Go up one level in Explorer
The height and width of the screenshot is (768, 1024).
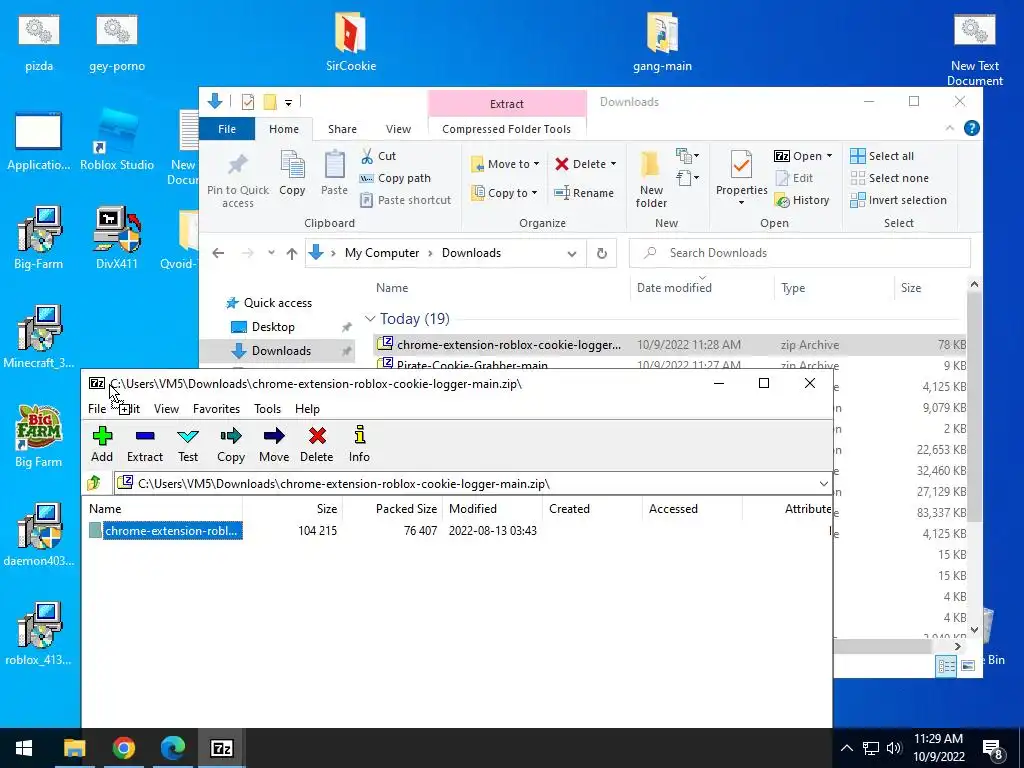[x=292, y=253]
